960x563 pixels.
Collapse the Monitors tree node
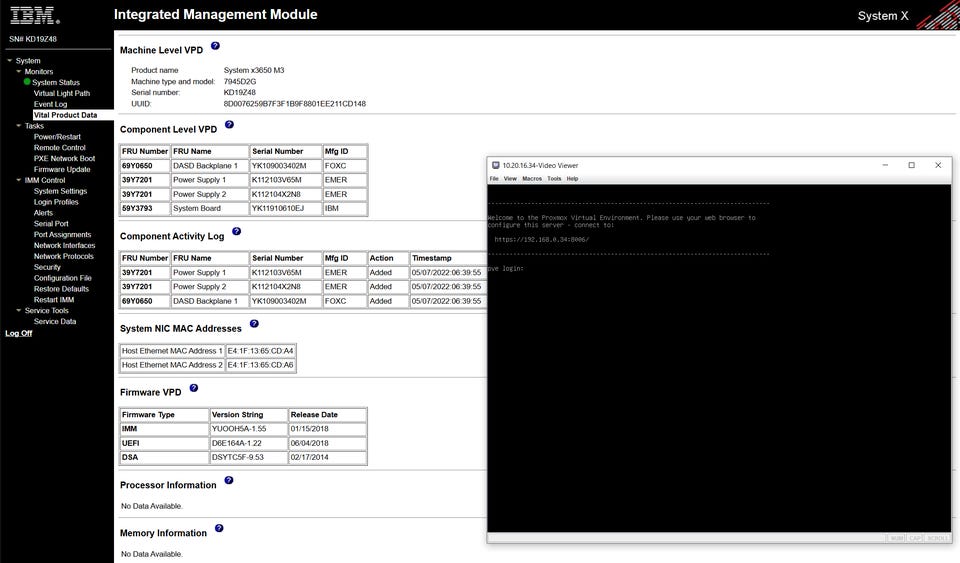pyautogui.click(x=18, y=72)
